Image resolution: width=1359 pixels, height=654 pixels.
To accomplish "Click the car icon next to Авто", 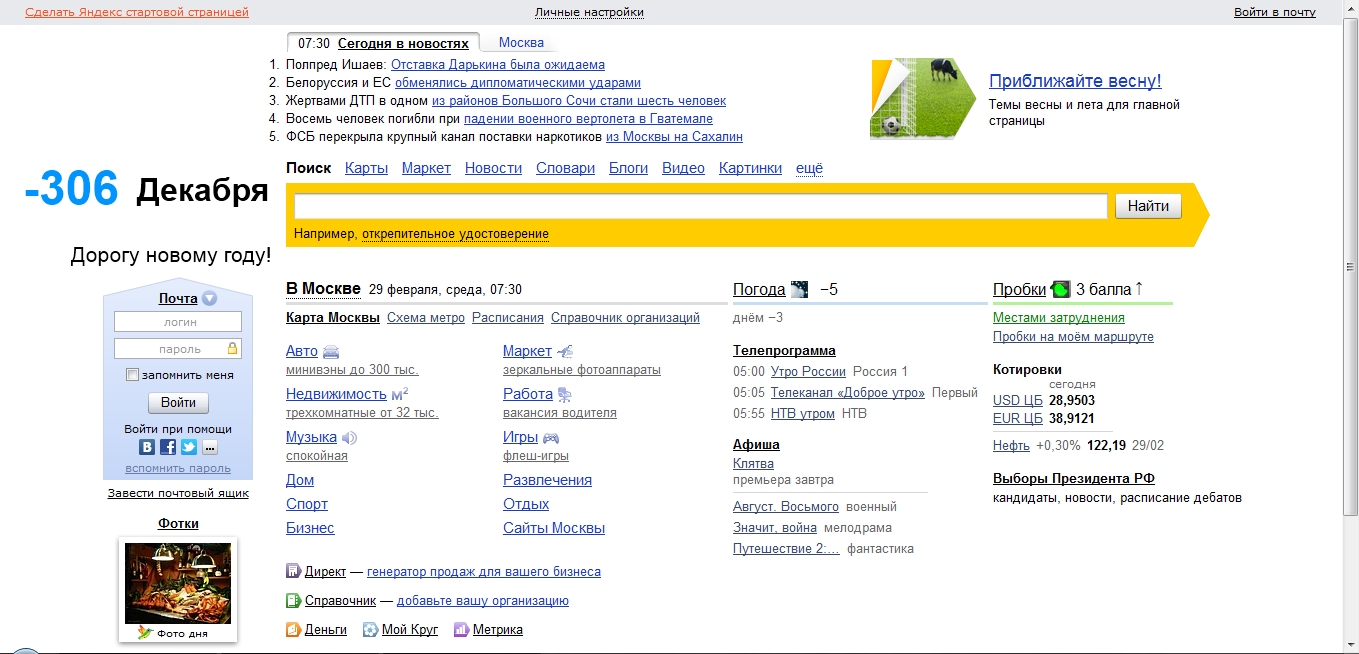I will coord(331,352).
